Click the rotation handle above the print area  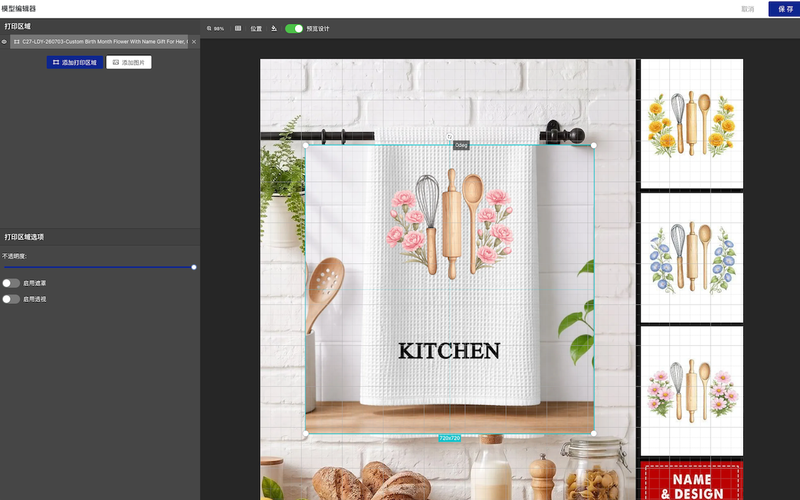[x=449, y=136]
